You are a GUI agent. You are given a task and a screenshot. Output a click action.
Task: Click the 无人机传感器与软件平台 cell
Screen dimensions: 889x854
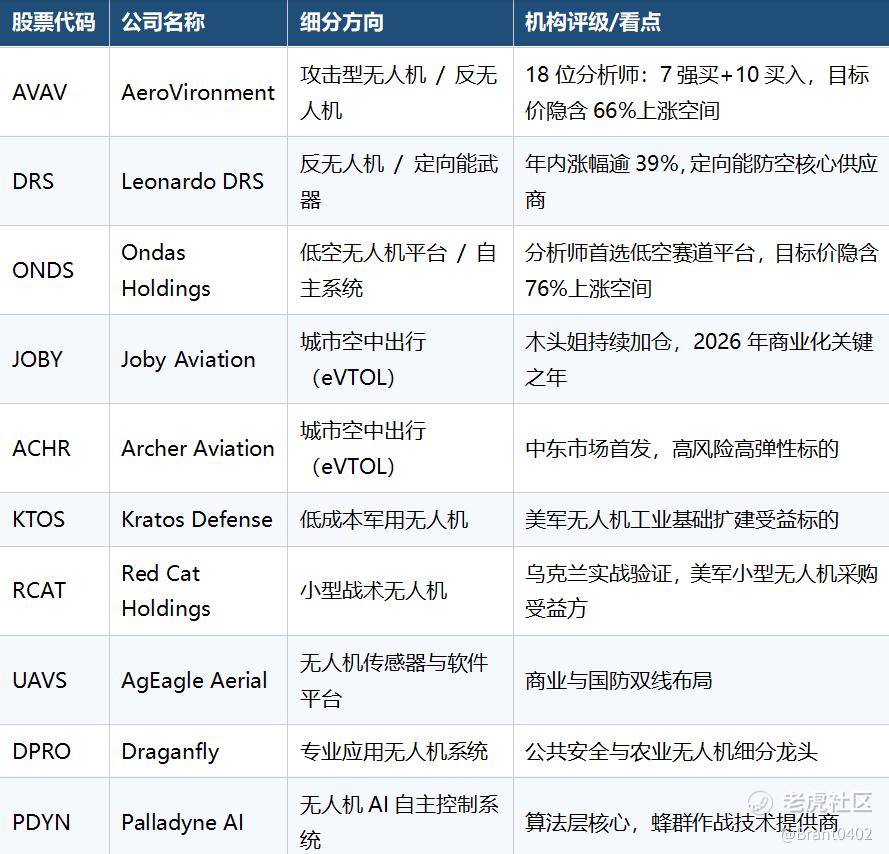pos(400,680)
